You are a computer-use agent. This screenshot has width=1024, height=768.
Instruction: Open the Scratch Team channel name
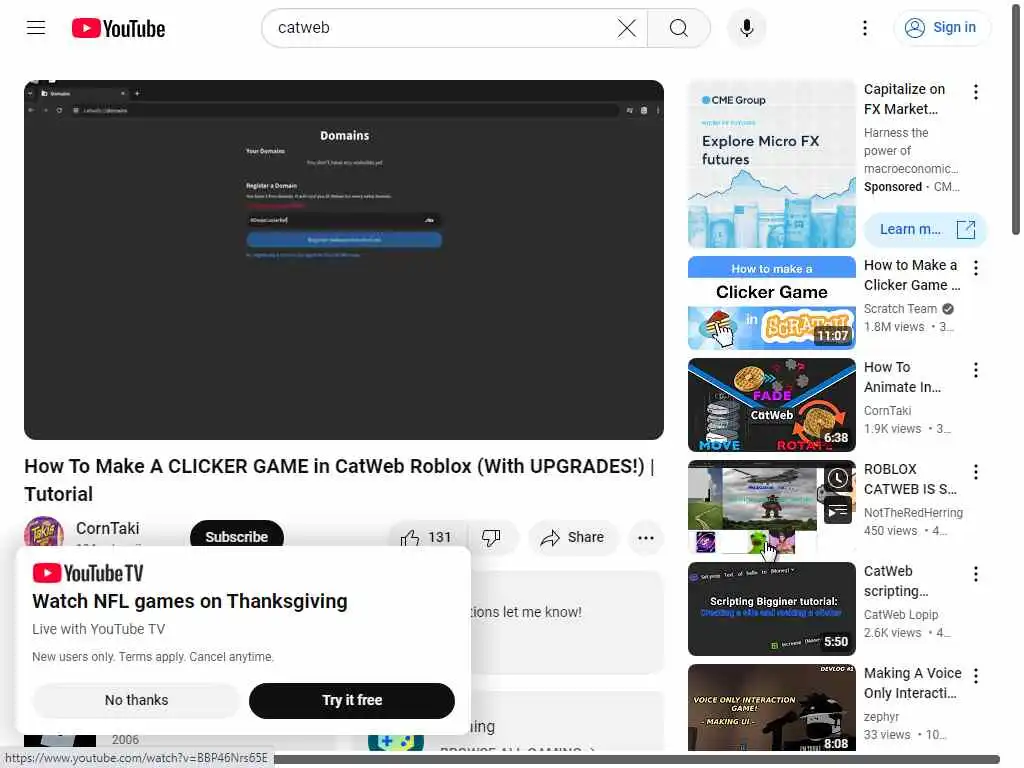(x=900, y=309)
